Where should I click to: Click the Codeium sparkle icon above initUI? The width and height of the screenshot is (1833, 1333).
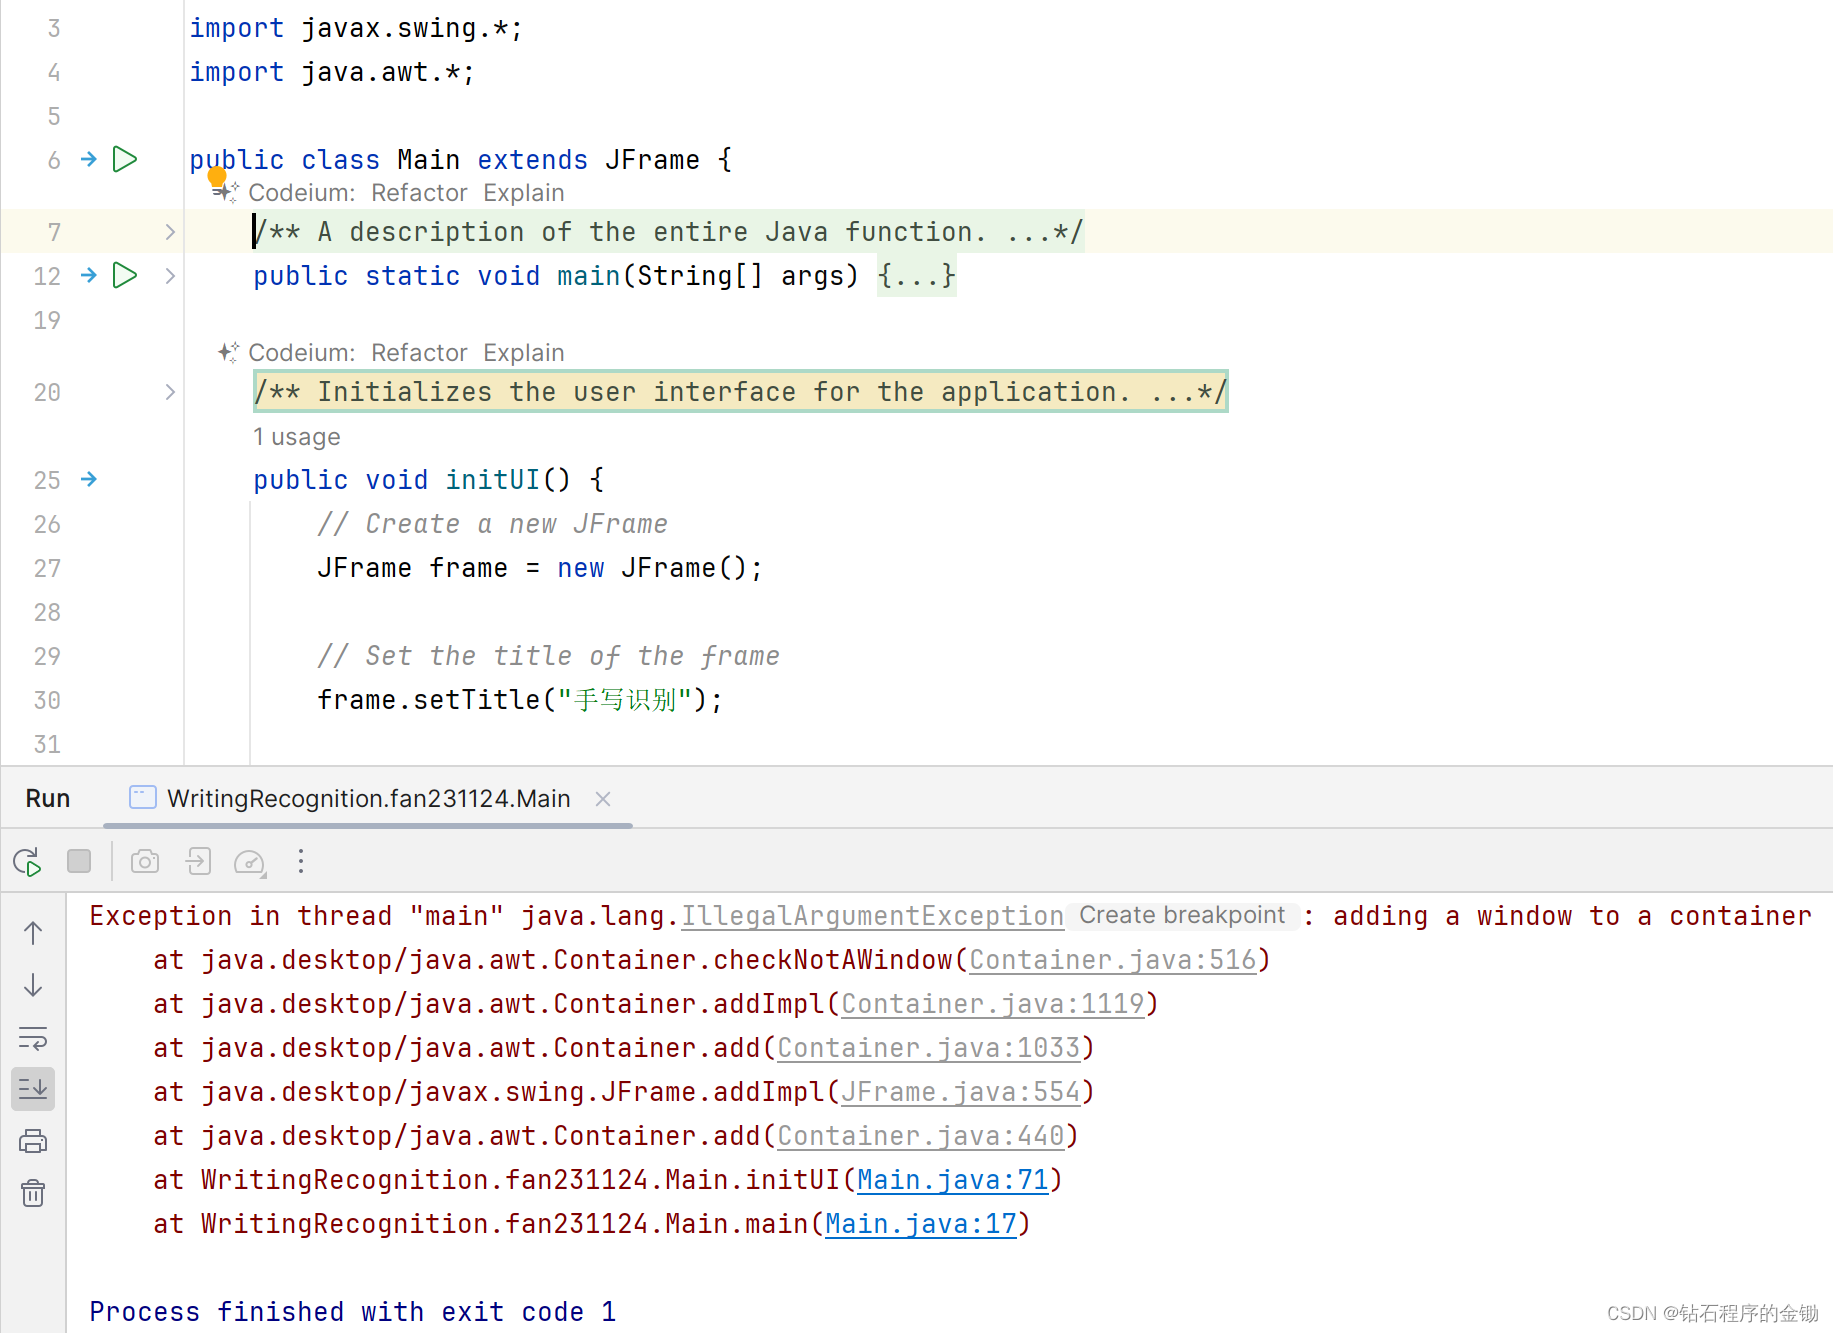coord(228,352)
